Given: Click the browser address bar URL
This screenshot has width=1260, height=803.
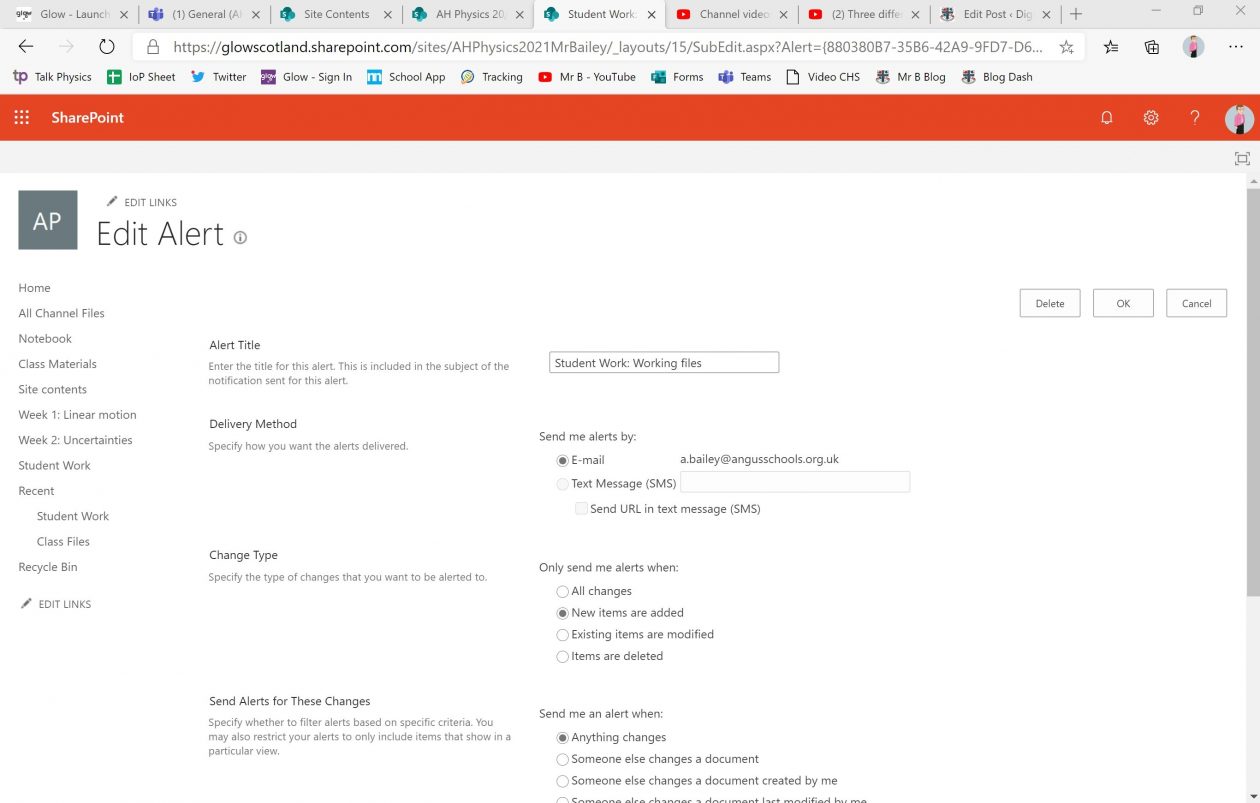Looking at the screenshot, I should pos(607,47).
